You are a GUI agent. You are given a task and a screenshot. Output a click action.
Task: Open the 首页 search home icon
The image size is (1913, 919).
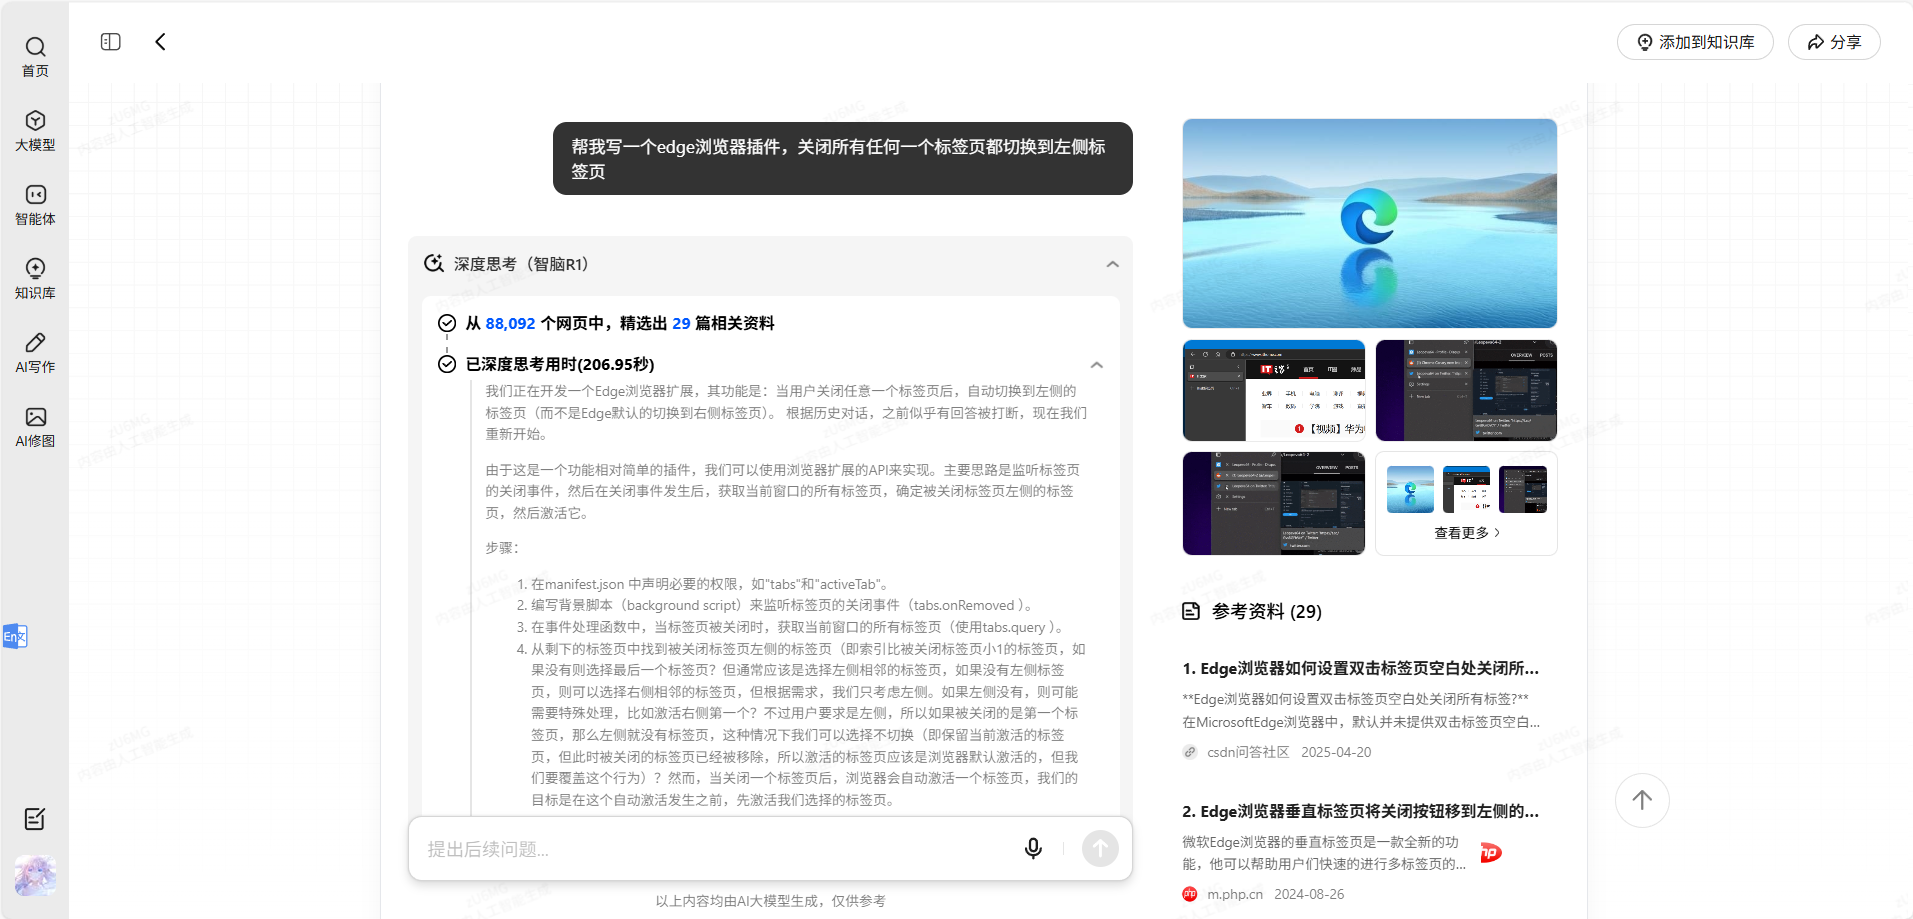coord(35,57)
